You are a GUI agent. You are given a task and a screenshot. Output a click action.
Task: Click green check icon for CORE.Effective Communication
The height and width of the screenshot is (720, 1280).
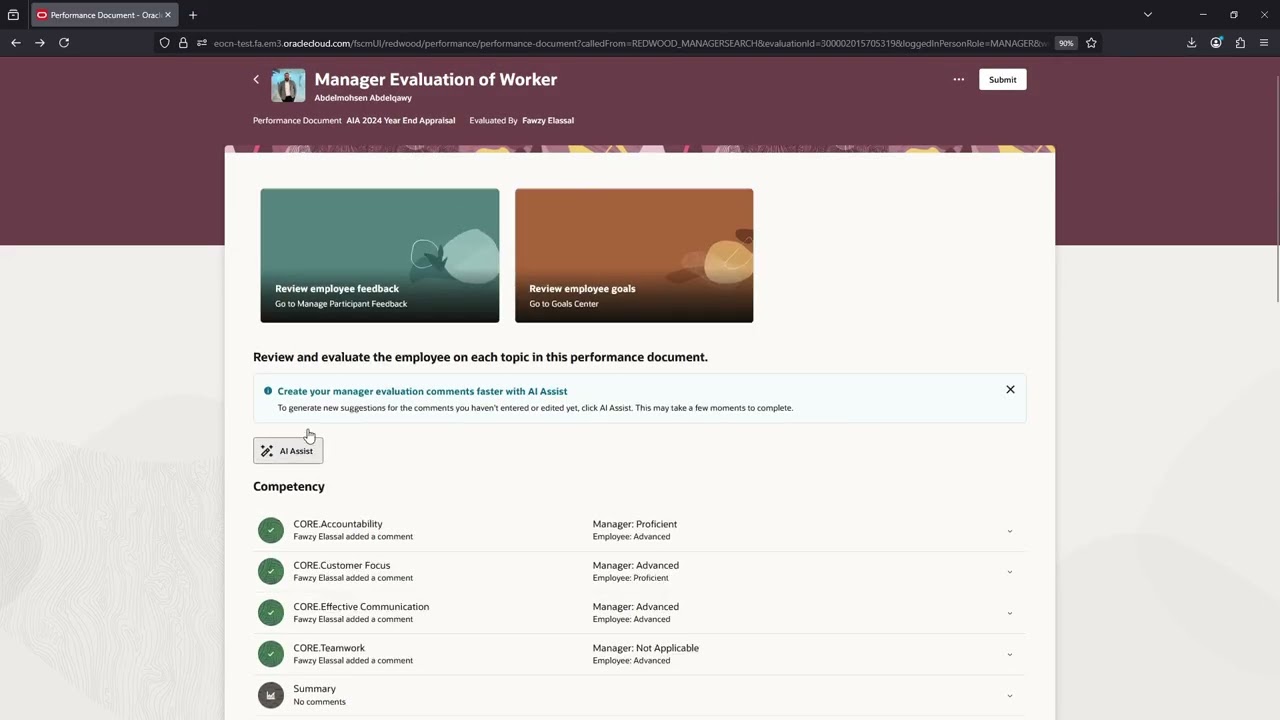point(271,612)
